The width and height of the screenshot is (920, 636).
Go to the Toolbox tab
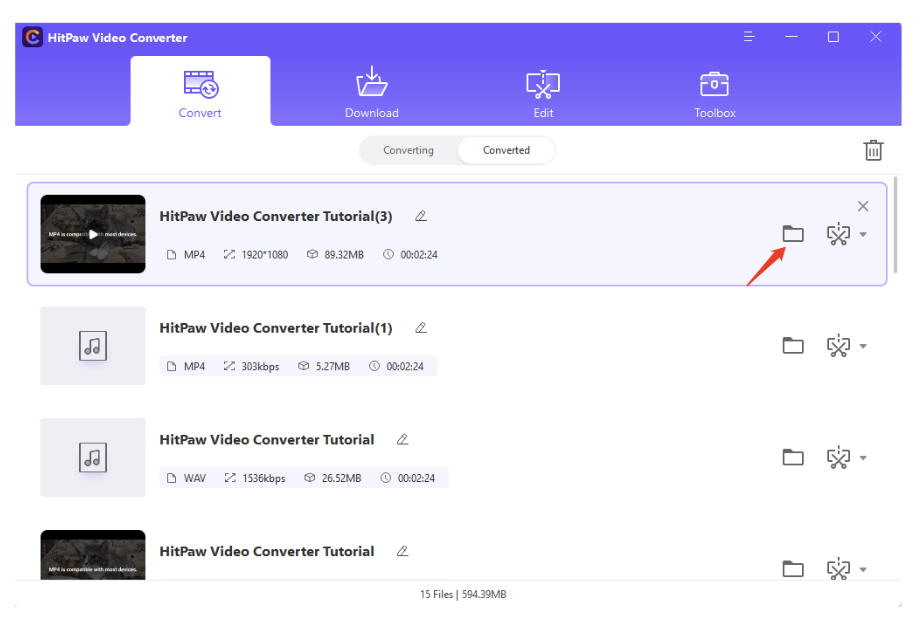point(714,92)
